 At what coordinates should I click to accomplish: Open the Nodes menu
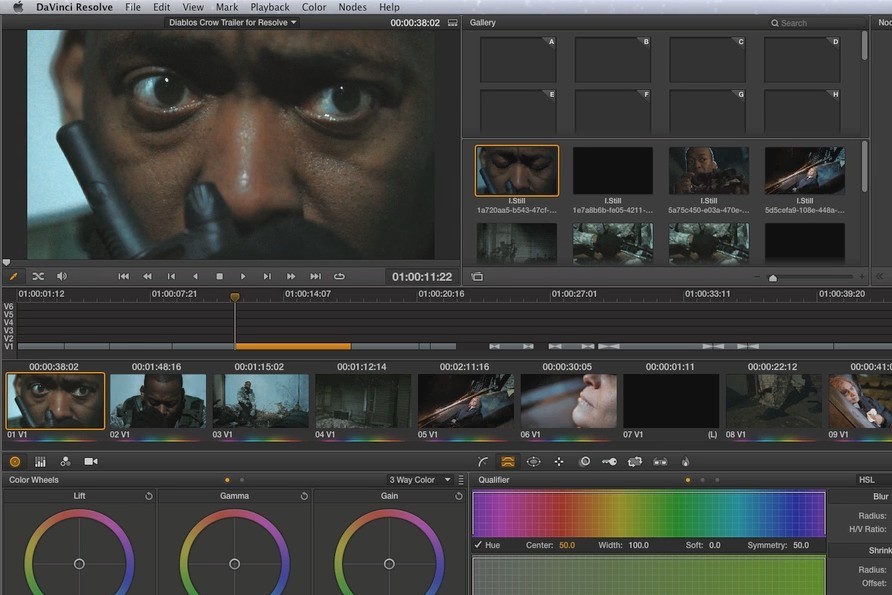pyautogui.click(x=352, y=7)
